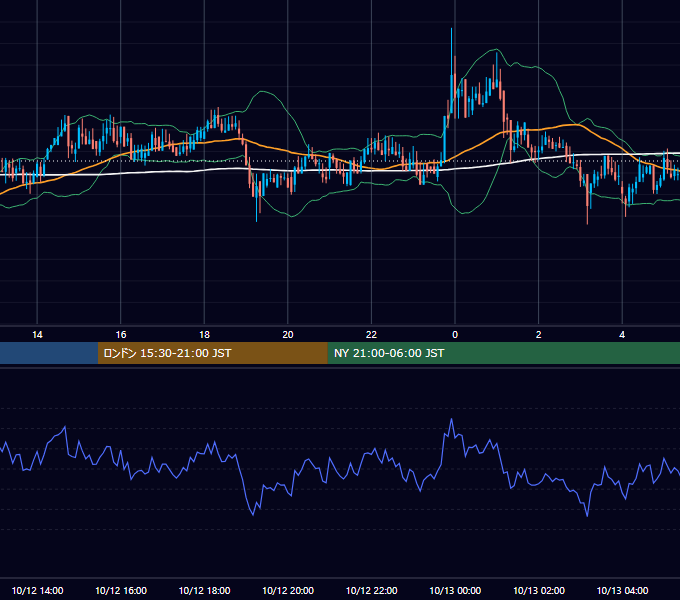The image size is (680, 600).
Task: Click the '10/13 00:00' date label
Action: click(455, 590)
